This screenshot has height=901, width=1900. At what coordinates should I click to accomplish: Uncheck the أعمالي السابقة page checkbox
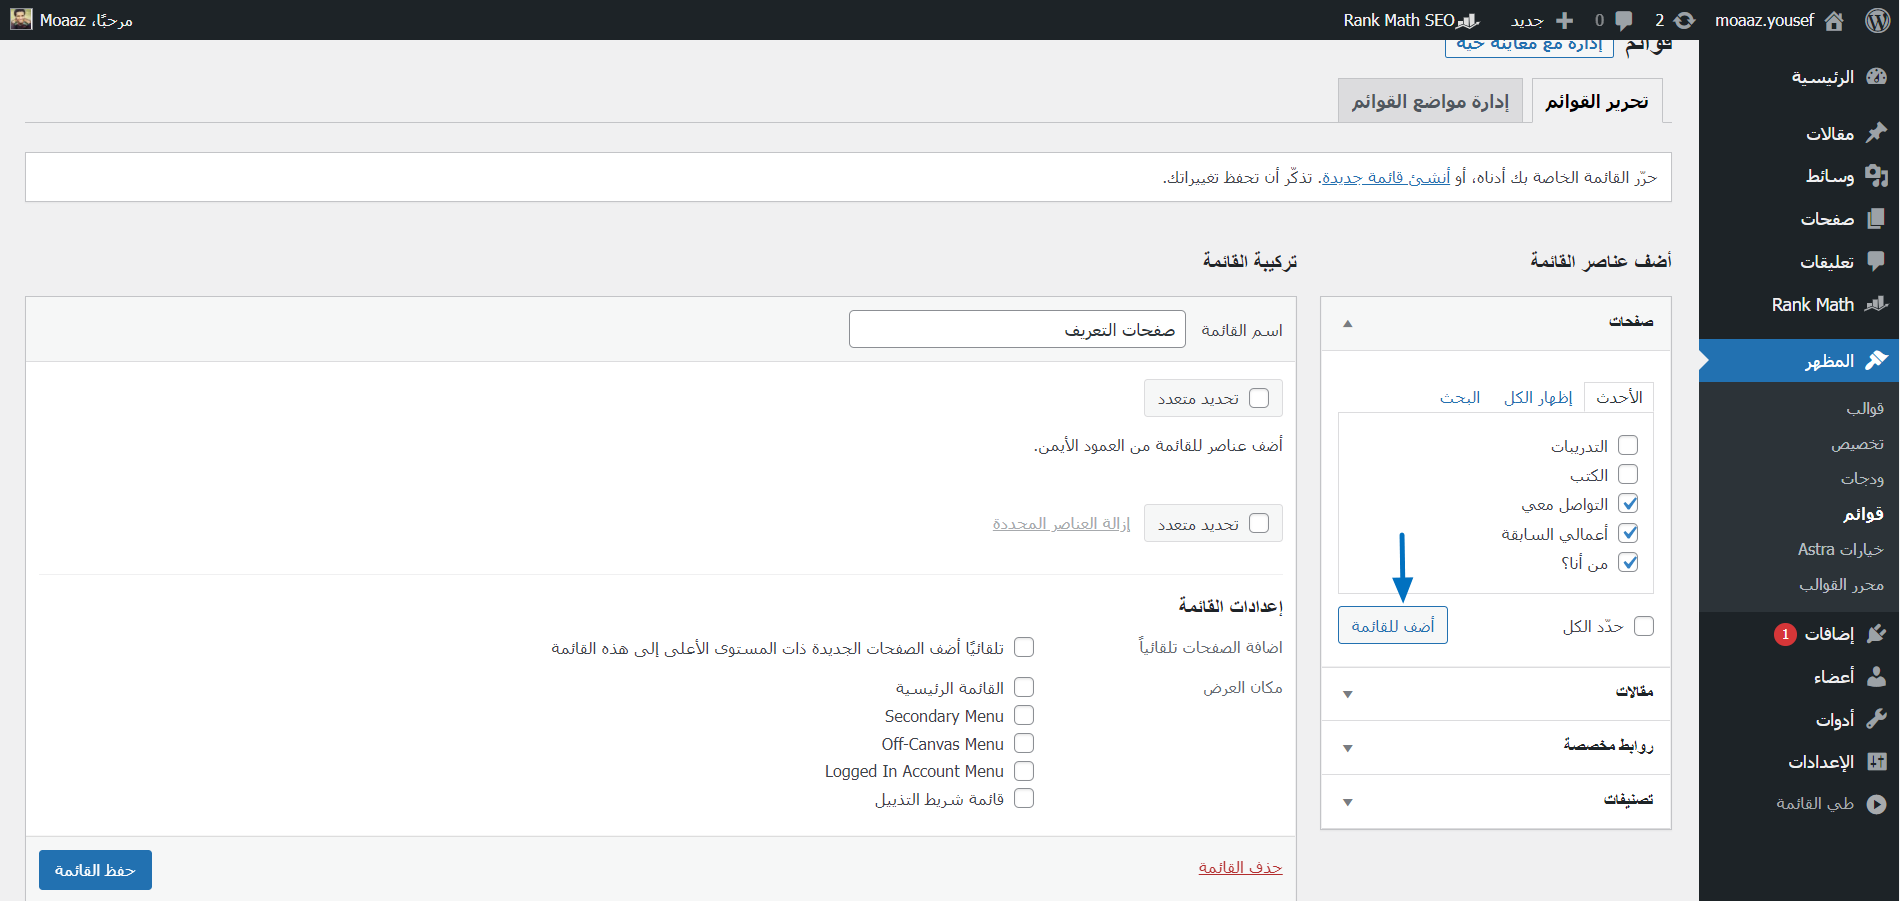click(1628, 533)
